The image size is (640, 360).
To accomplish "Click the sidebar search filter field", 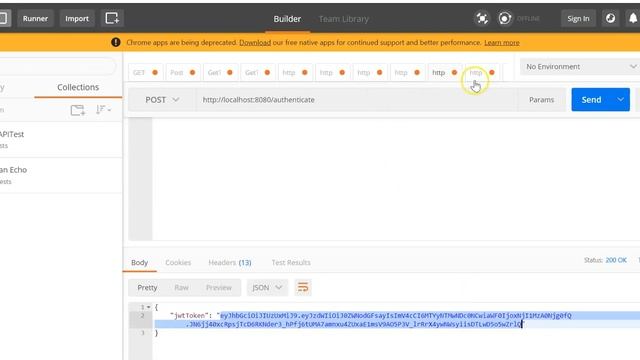I will tap(57, 66).
